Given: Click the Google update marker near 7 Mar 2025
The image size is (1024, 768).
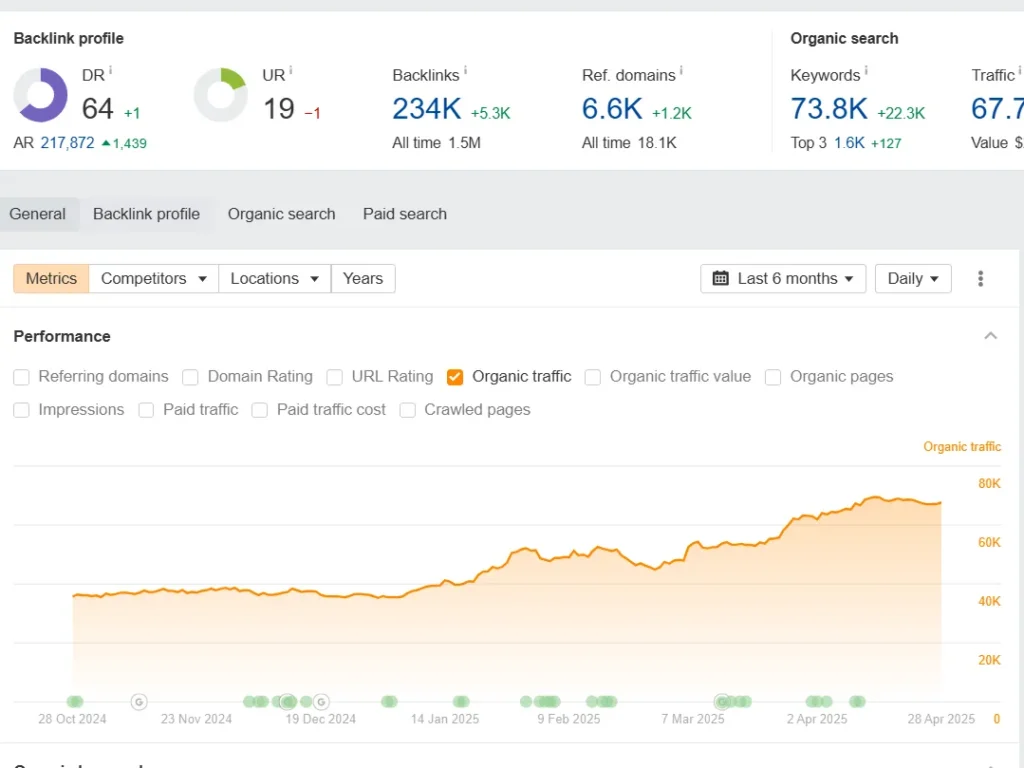Looking at the screenshot, I should [722, 702].
